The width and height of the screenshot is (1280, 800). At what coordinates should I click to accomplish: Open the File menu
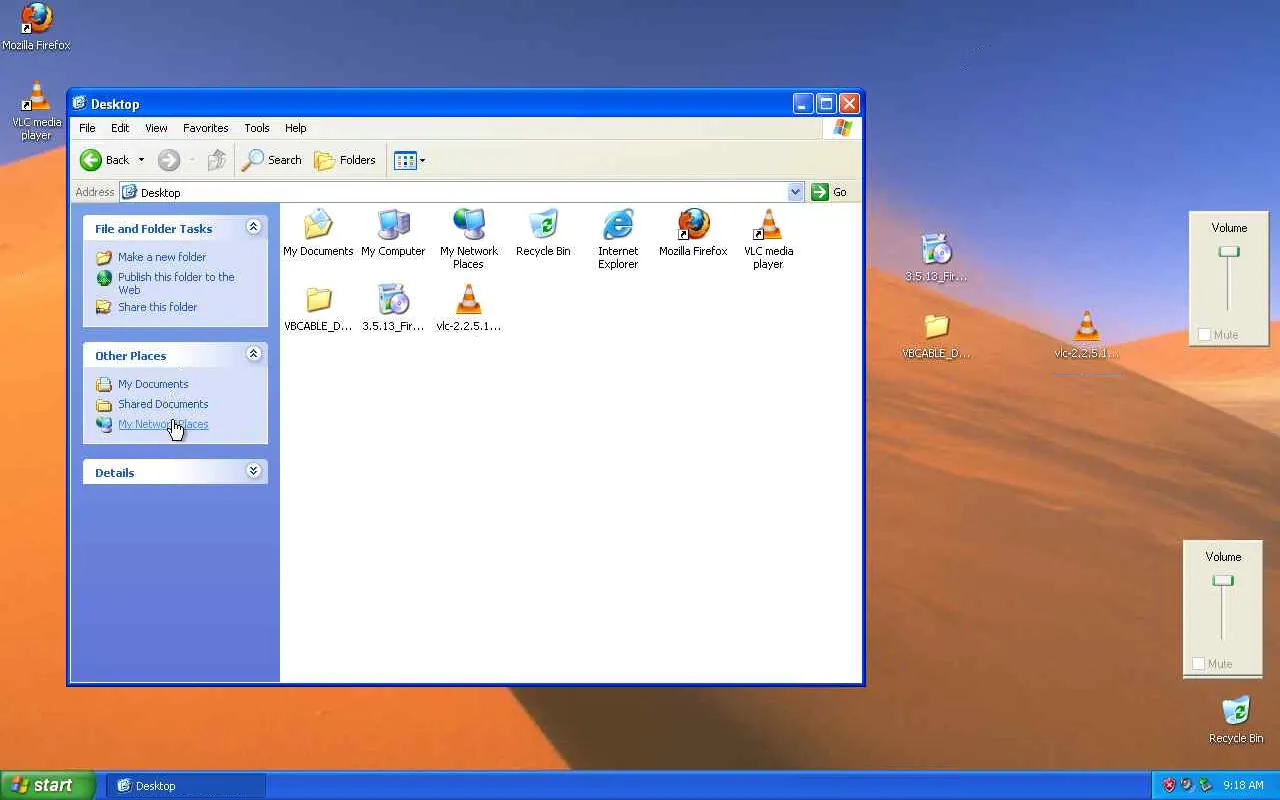(87, 128)
